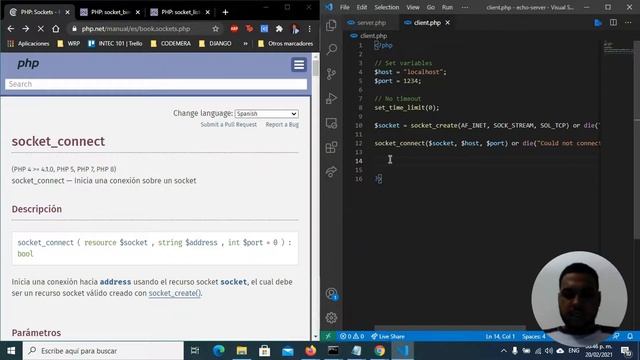The width and height of the screenshot is (640, 360).
Task: Open Source Control view in VS Code
Action: tap(331, 74)
